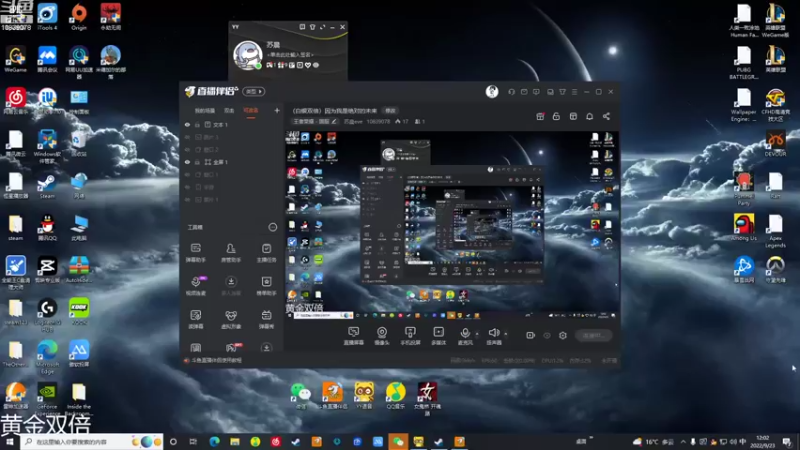Toggle lock on 全屏 1 layer

pos(197,162)
